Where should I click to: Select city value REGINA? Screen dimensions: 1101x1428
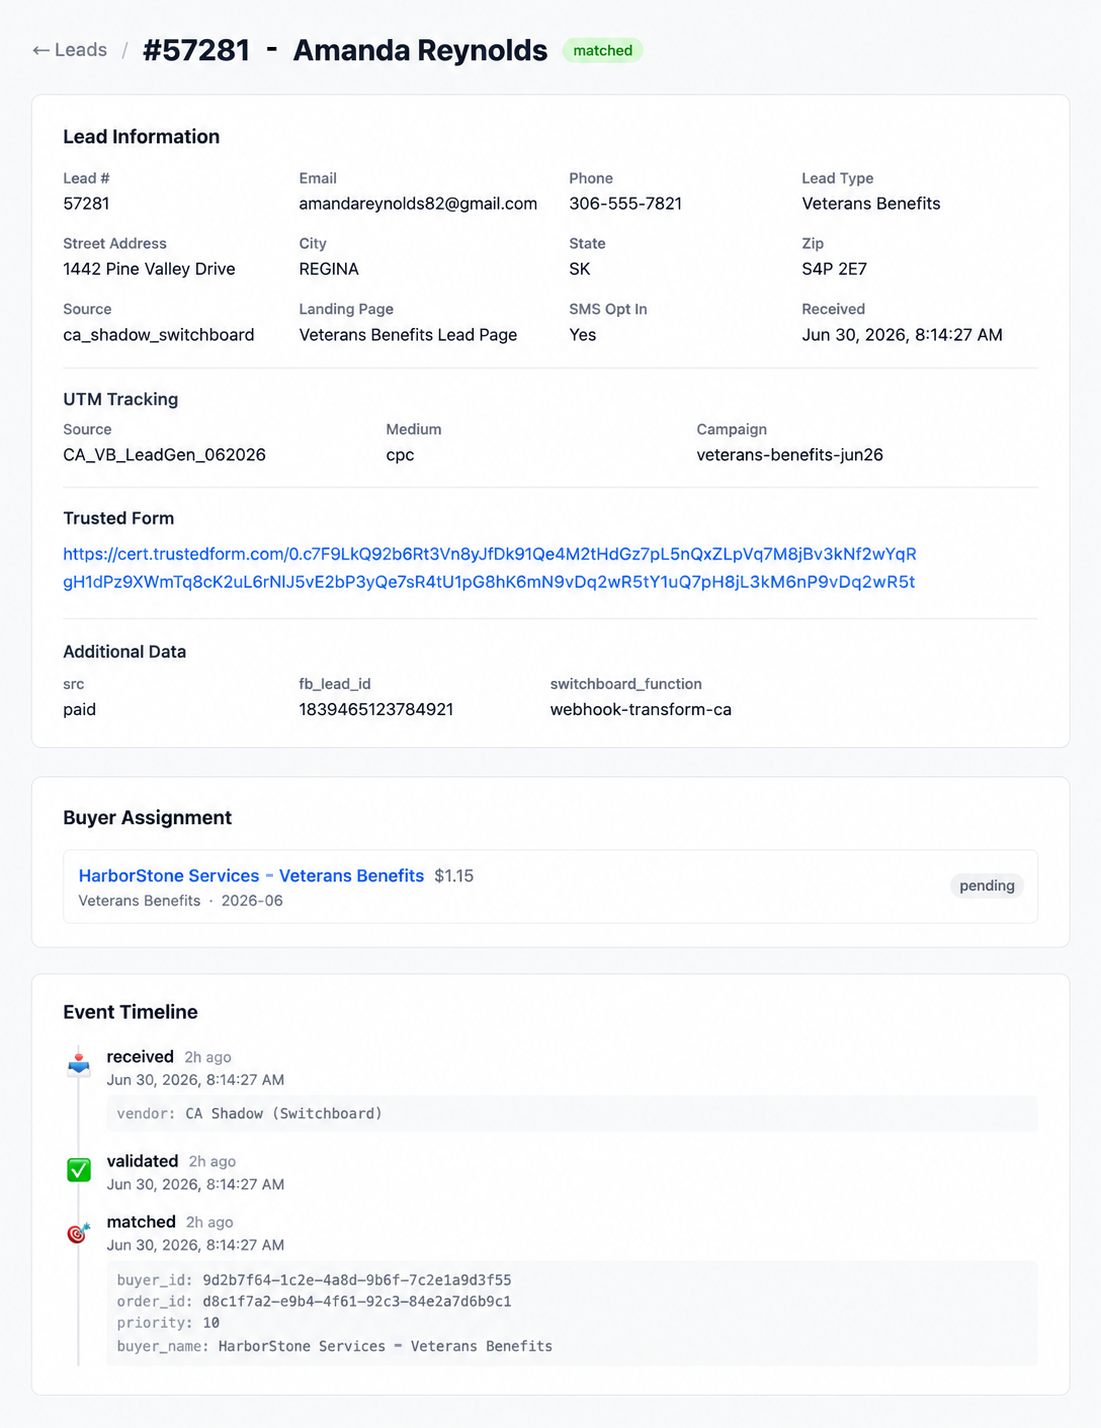click(329, 269)
